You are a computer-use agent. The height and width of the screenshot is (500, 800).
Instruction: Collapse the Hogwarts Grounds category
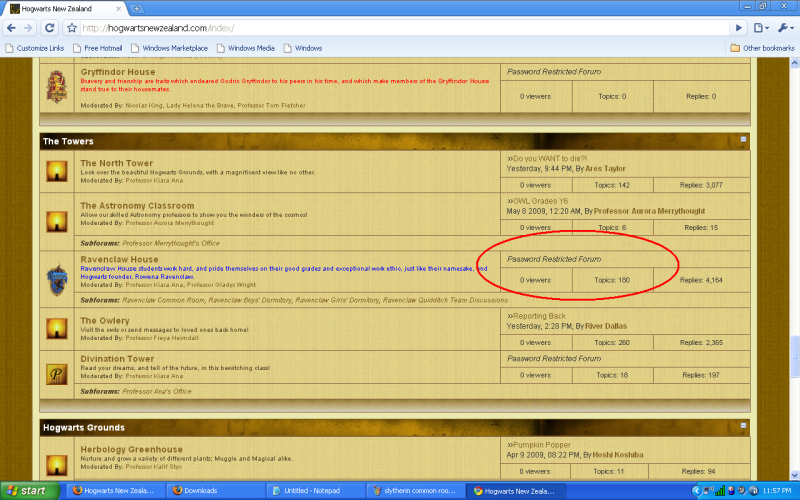coord(743,425)
